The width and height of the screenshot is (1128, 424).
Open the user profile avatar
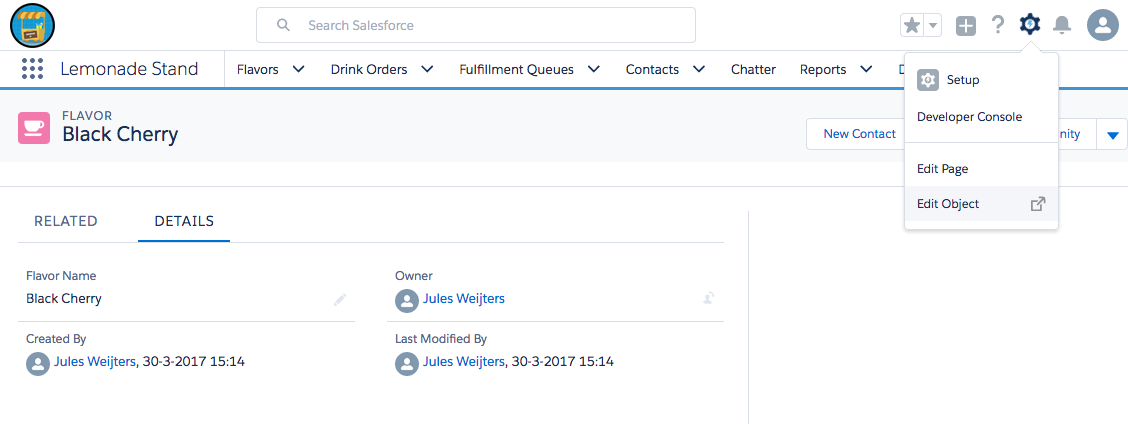(x=1102, y=26)
